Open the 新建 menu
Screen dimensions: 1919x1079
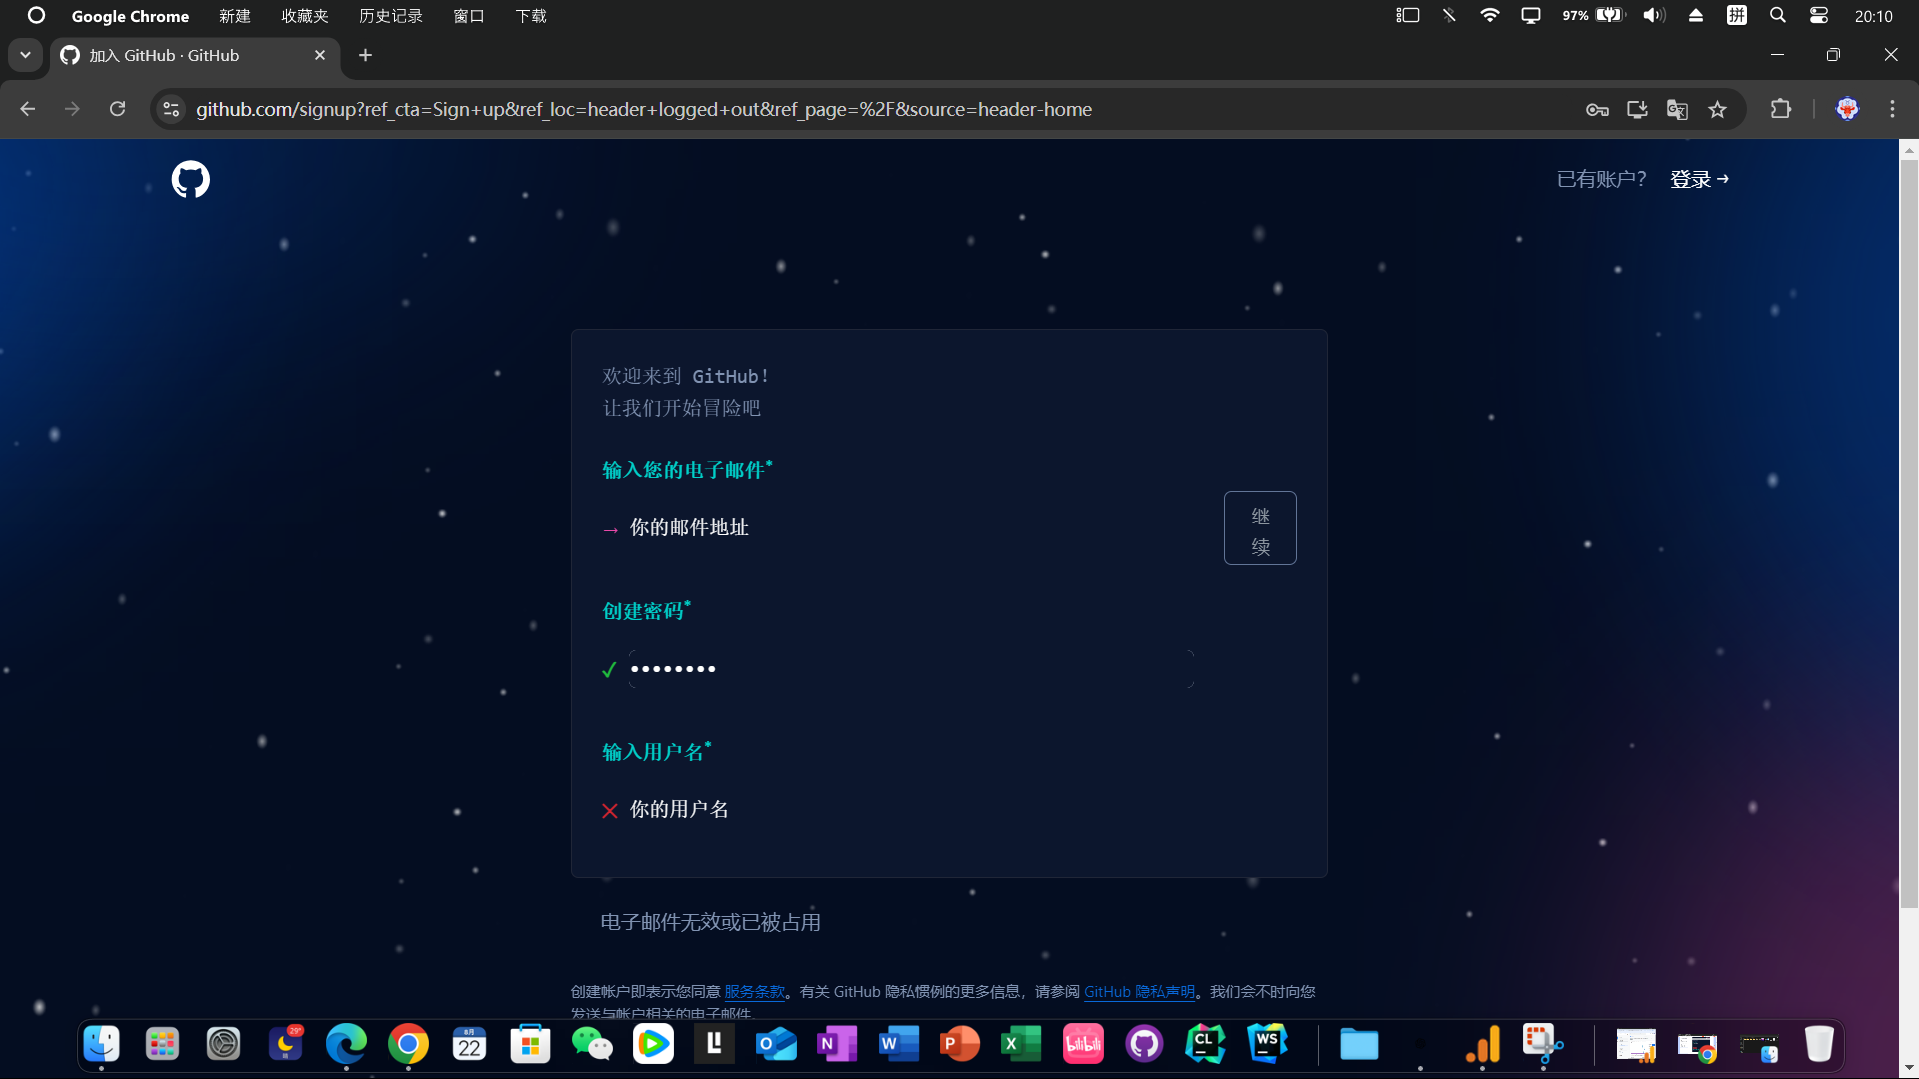pyautogui.click(x=235, y=16)
